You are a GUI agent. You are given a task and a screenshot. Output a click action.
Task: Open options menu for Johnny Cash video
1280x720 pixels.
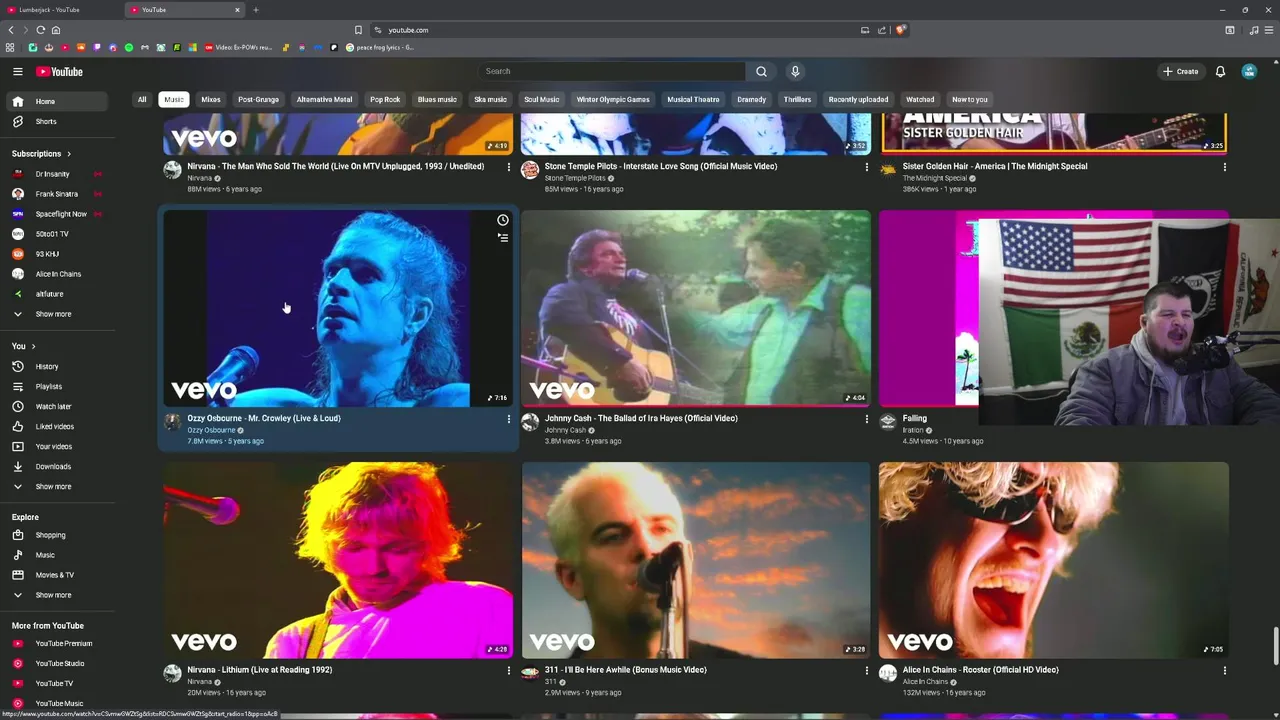click(x=866, y=419)
